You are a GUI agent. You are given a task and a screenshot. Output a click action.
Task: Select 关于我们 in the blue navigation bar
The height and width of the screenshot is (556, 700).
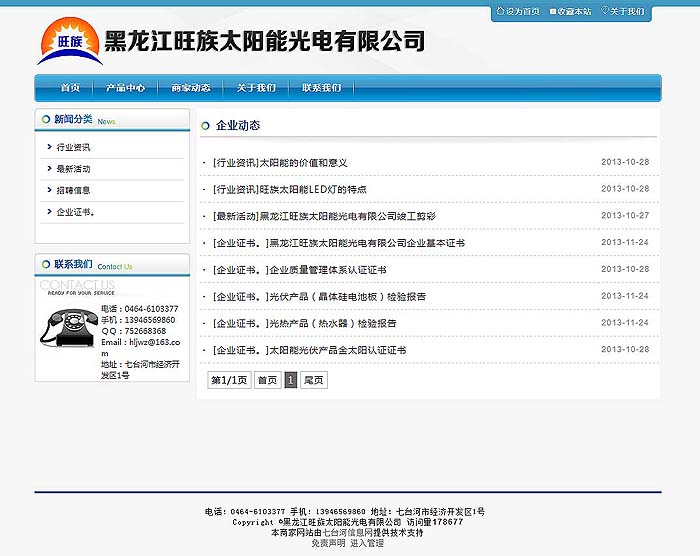click(x=256, y=88)
